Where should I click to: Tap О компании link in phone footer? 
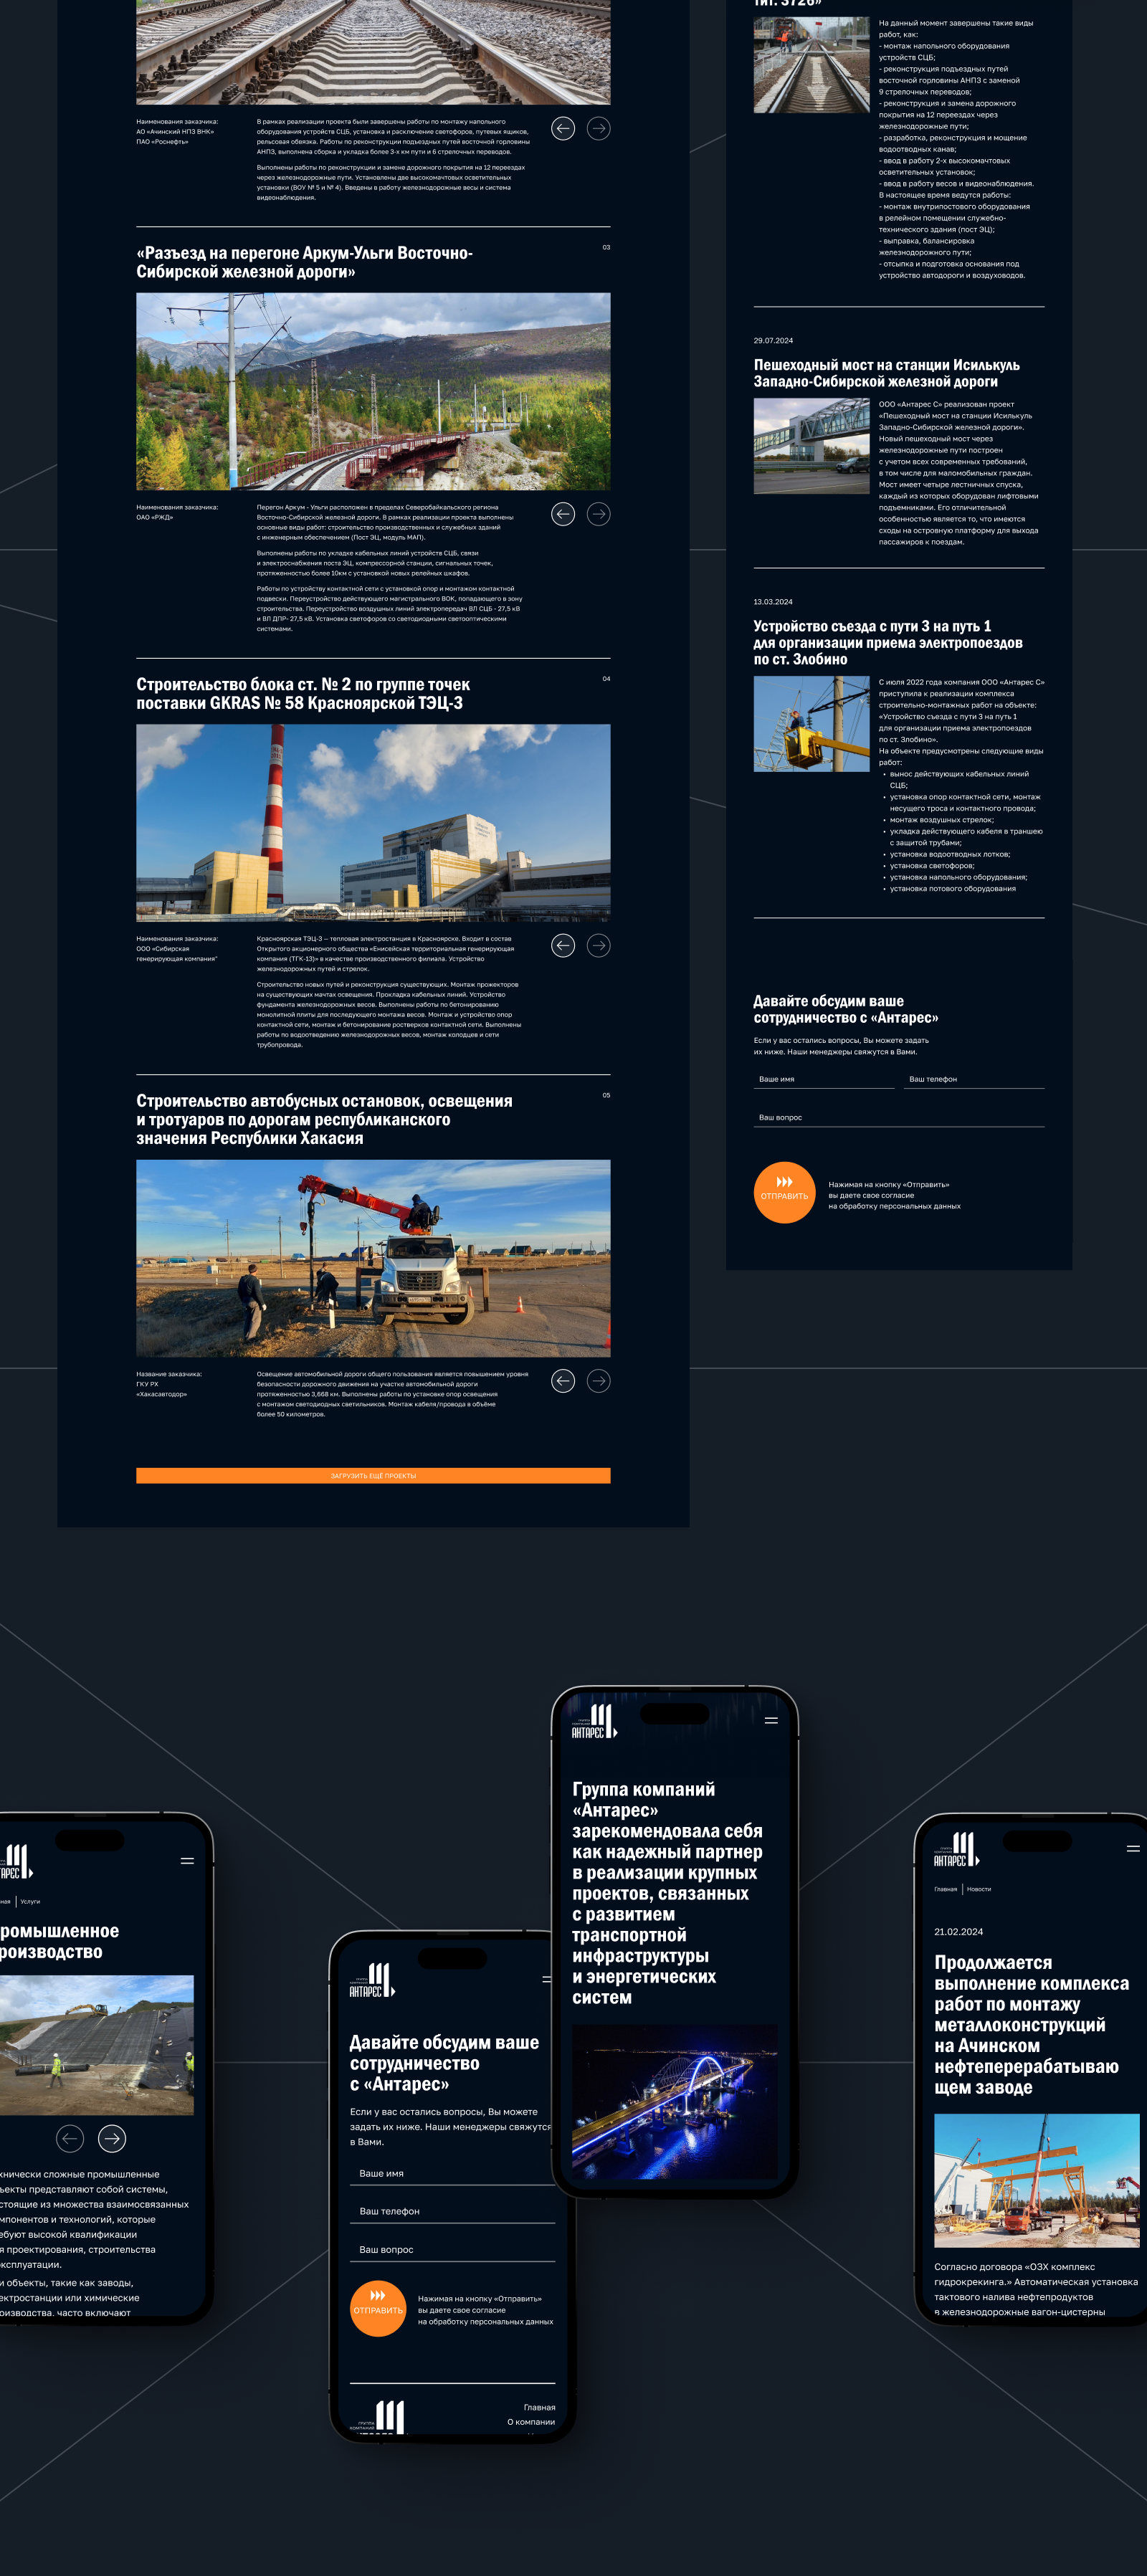pyautogui.click(x=530, y=2422)
